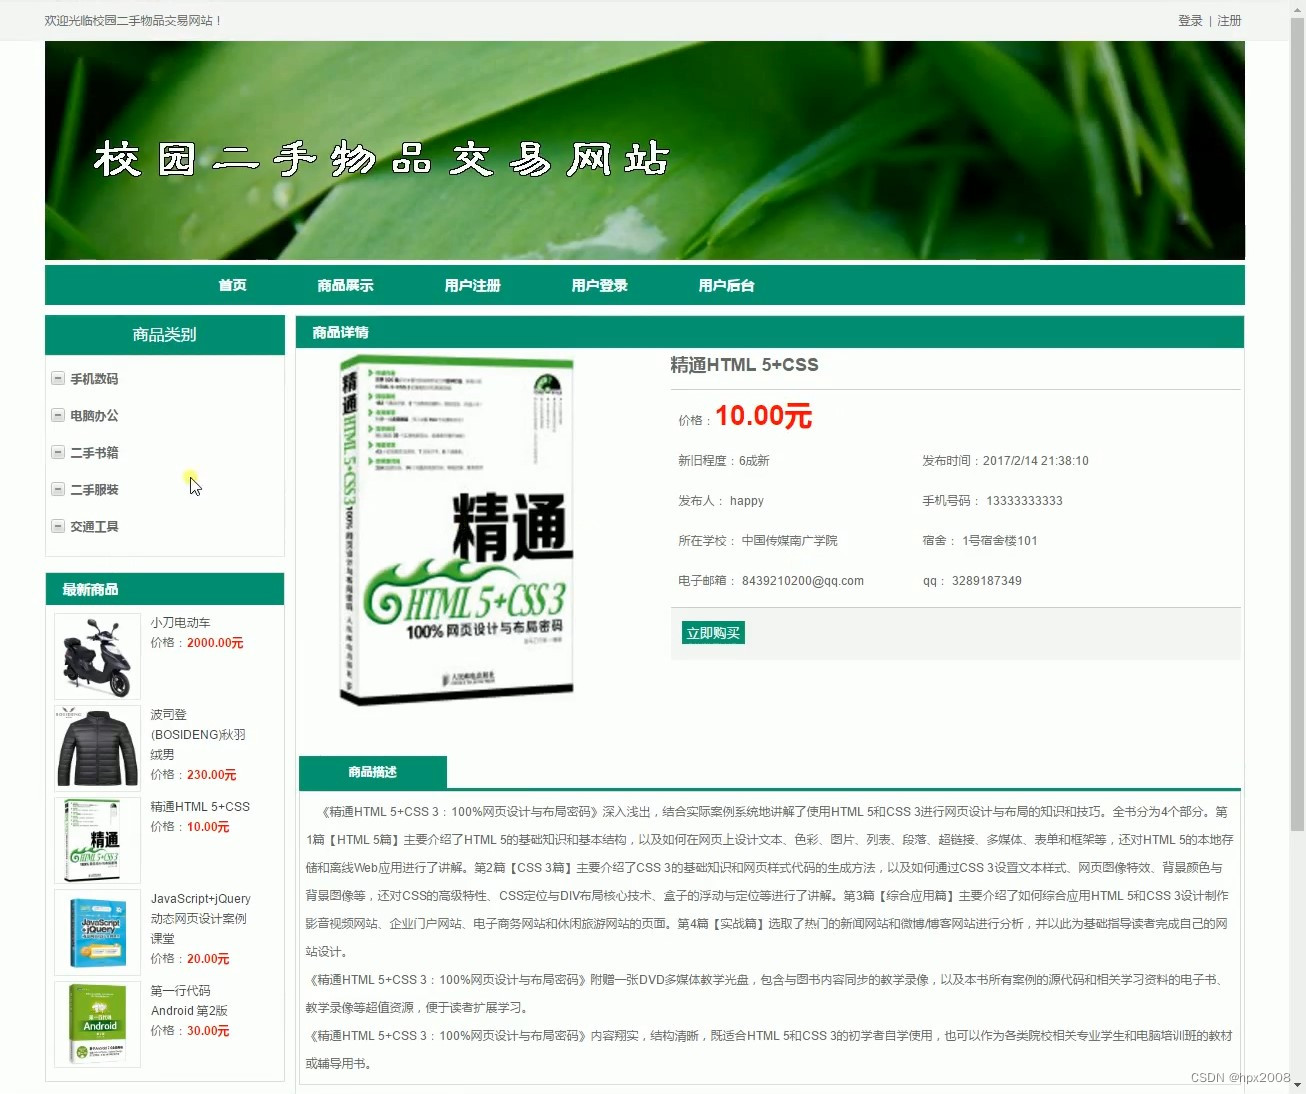Select the 商品描述 tab

click(372, 772)
